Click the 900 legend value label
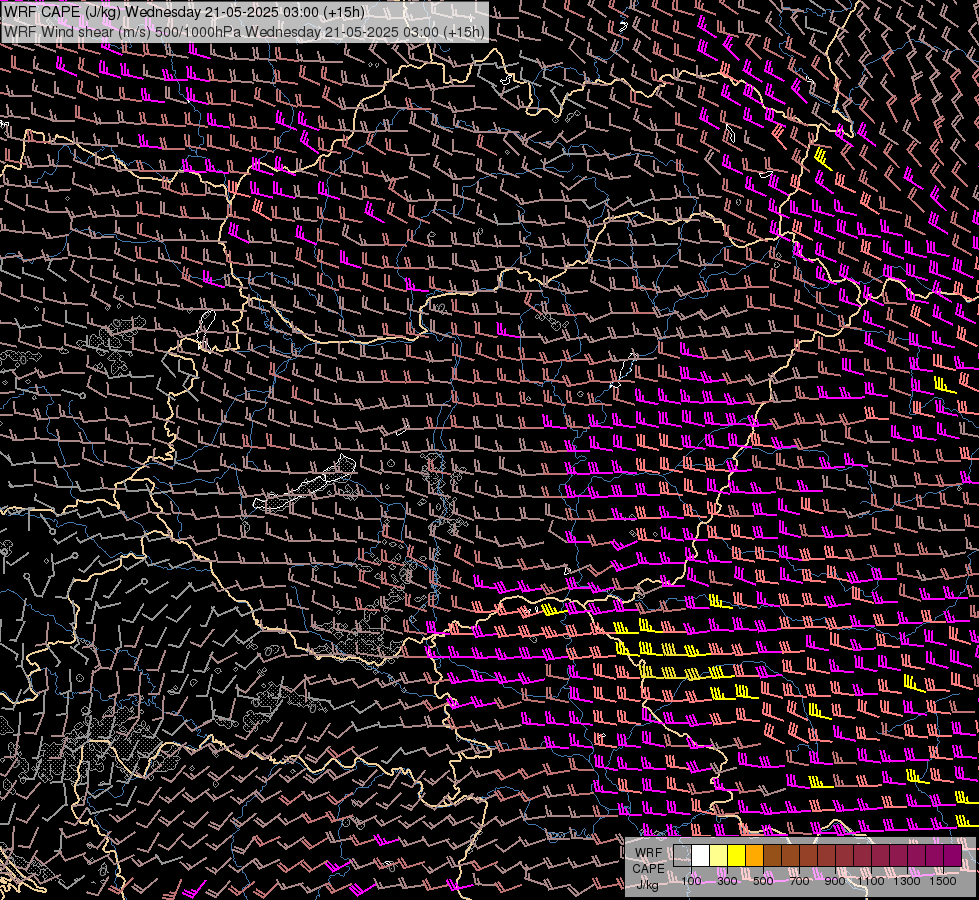Viewport: 979px width, 900px height. 835,881
